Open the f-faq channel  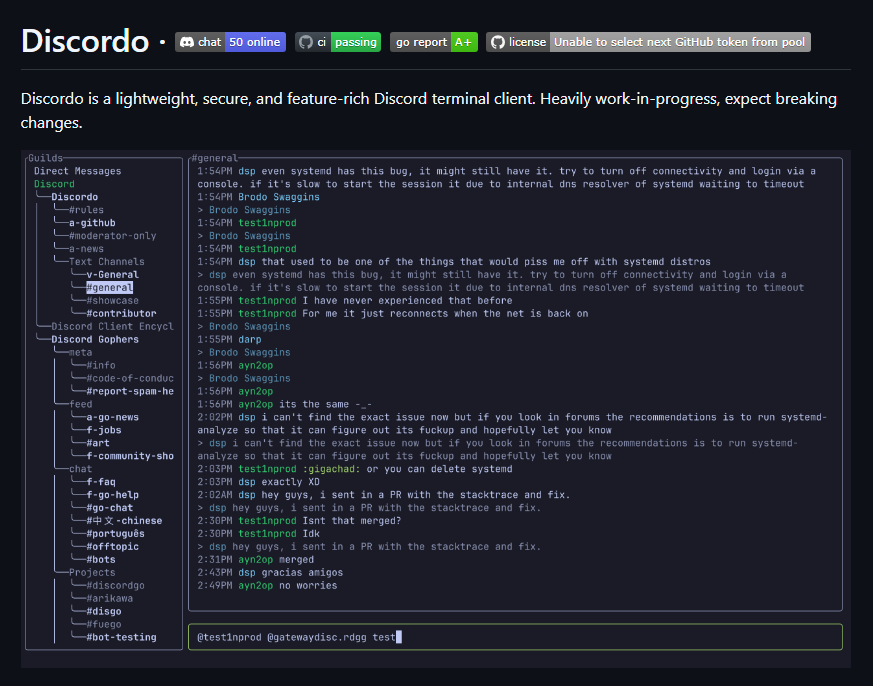101,482
